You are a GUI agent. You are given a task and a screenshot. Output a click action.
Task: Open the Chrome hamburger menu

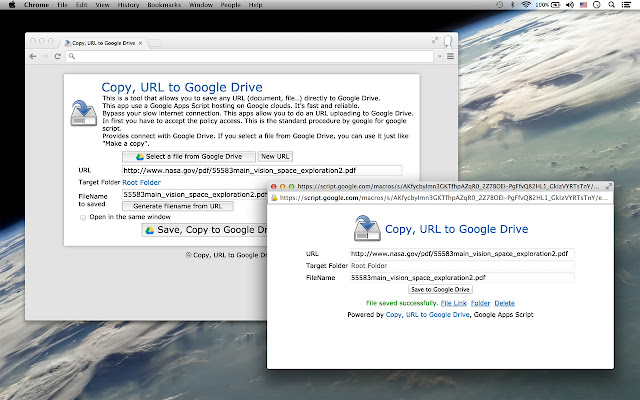tap(450, 56)
